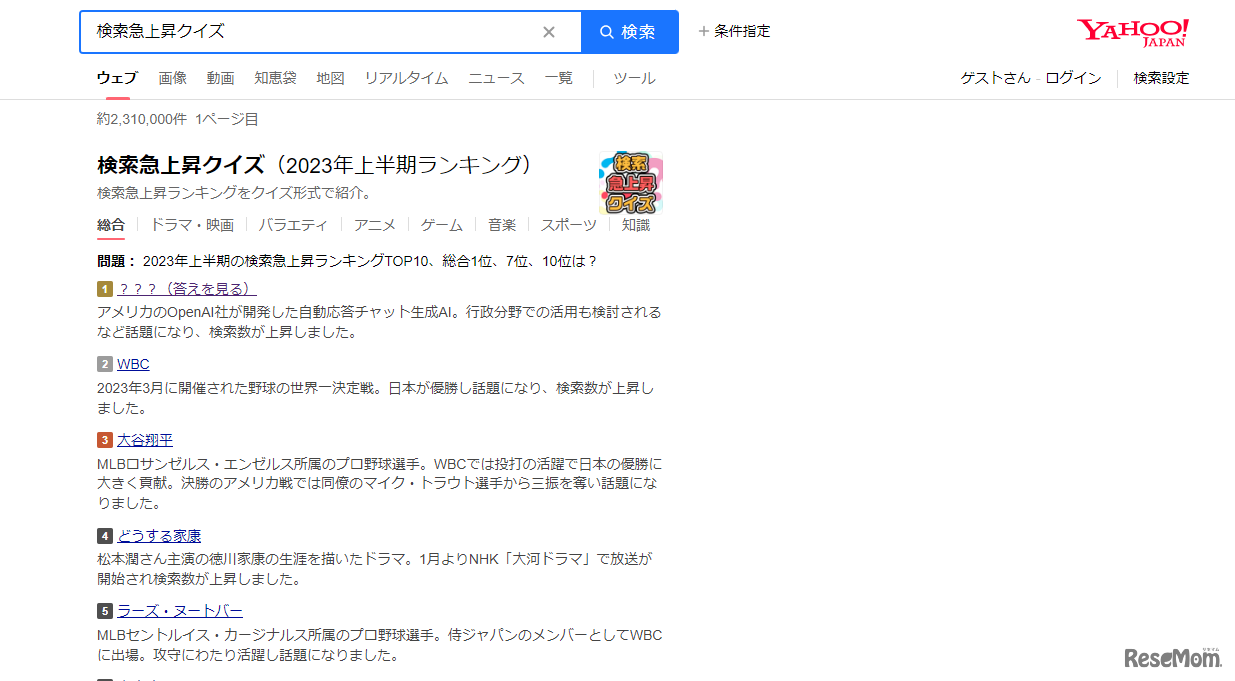Open 検索設定 search settings
The height and width of the screenshot is (681, 1235).
click(1160, 77)
